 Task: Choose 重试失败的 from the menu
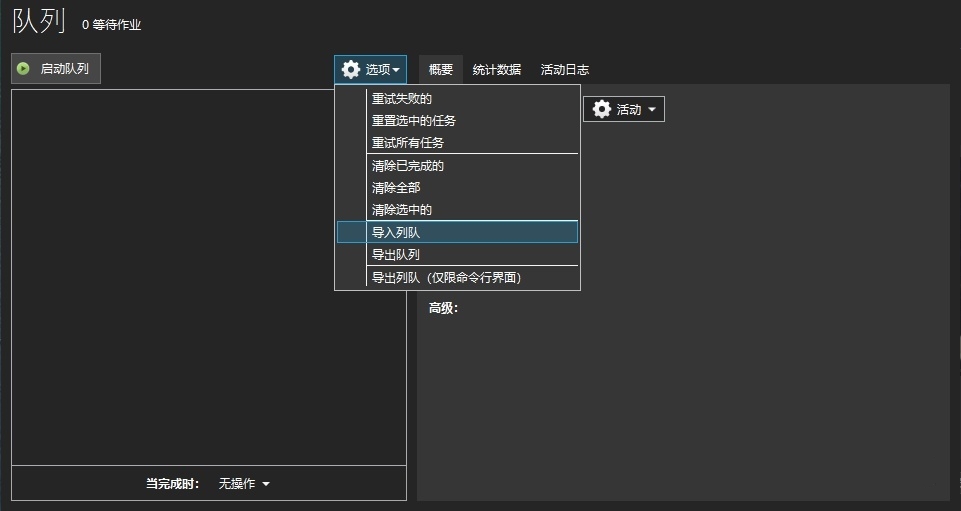point(457,99)
